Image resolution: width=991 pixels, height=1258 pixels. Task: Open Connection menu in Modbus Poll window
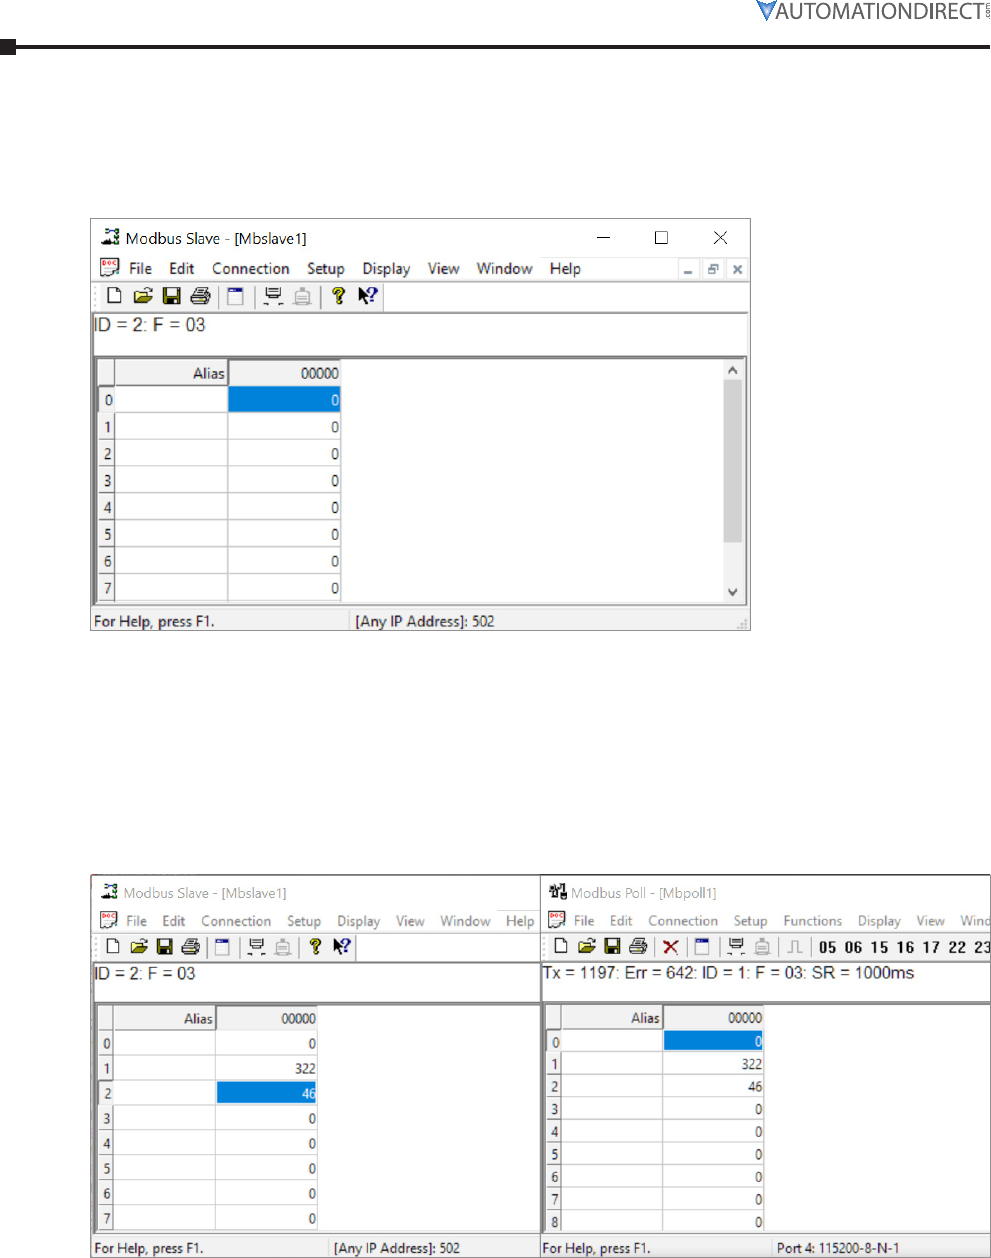(x=683, y=920)
